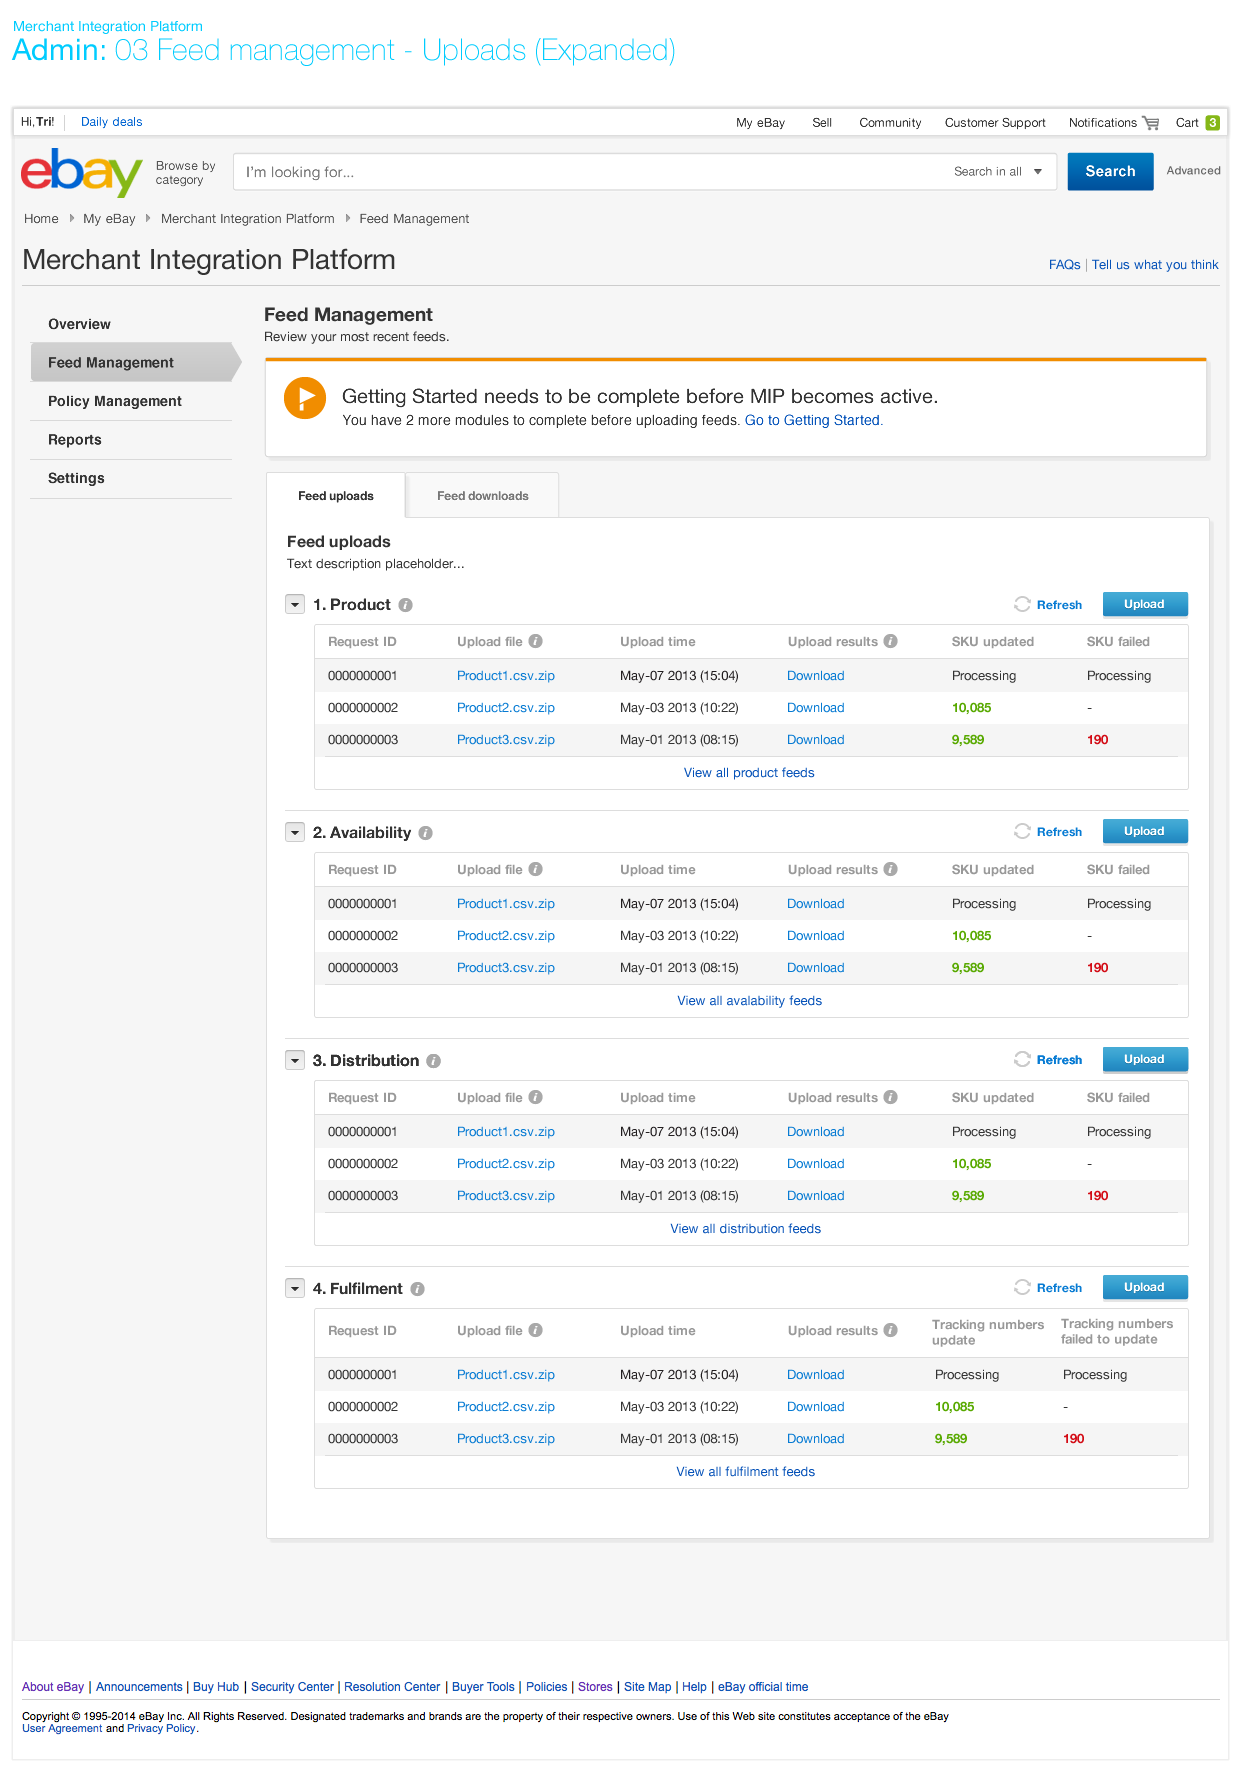1240x1771 pixels.
Task: Click Upload results info icon in Product table
Action: click(x=890, y=641)
